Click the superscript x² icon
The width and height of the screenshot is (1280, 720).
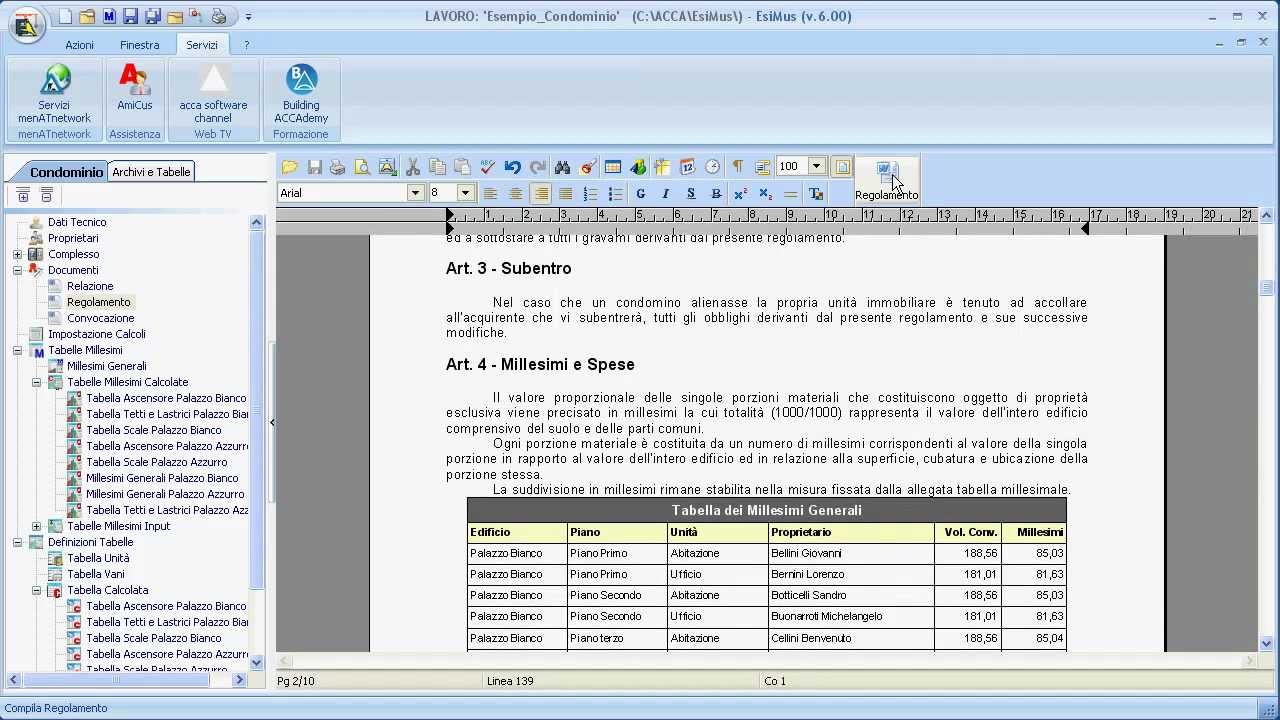[x=740, y=193]
